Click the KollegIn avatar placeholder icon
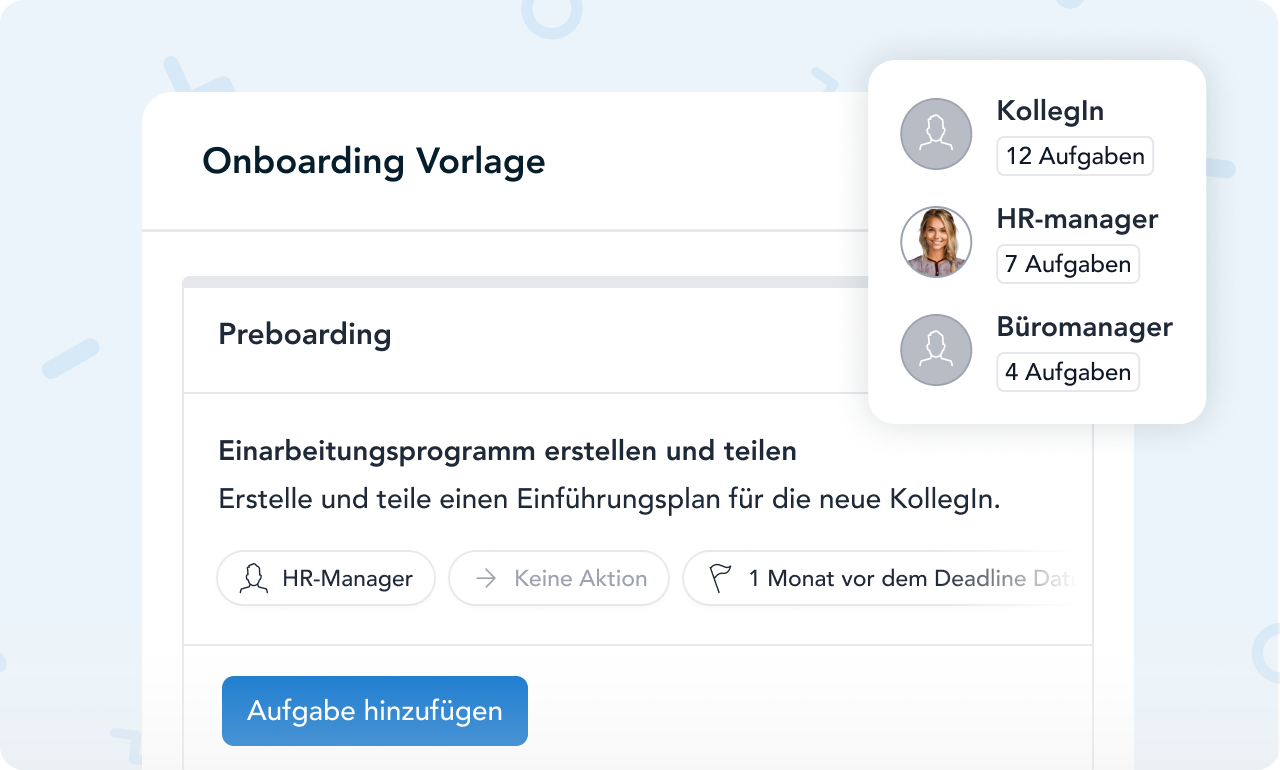Viewport: 1280px width, 770px height. point(936,134)
